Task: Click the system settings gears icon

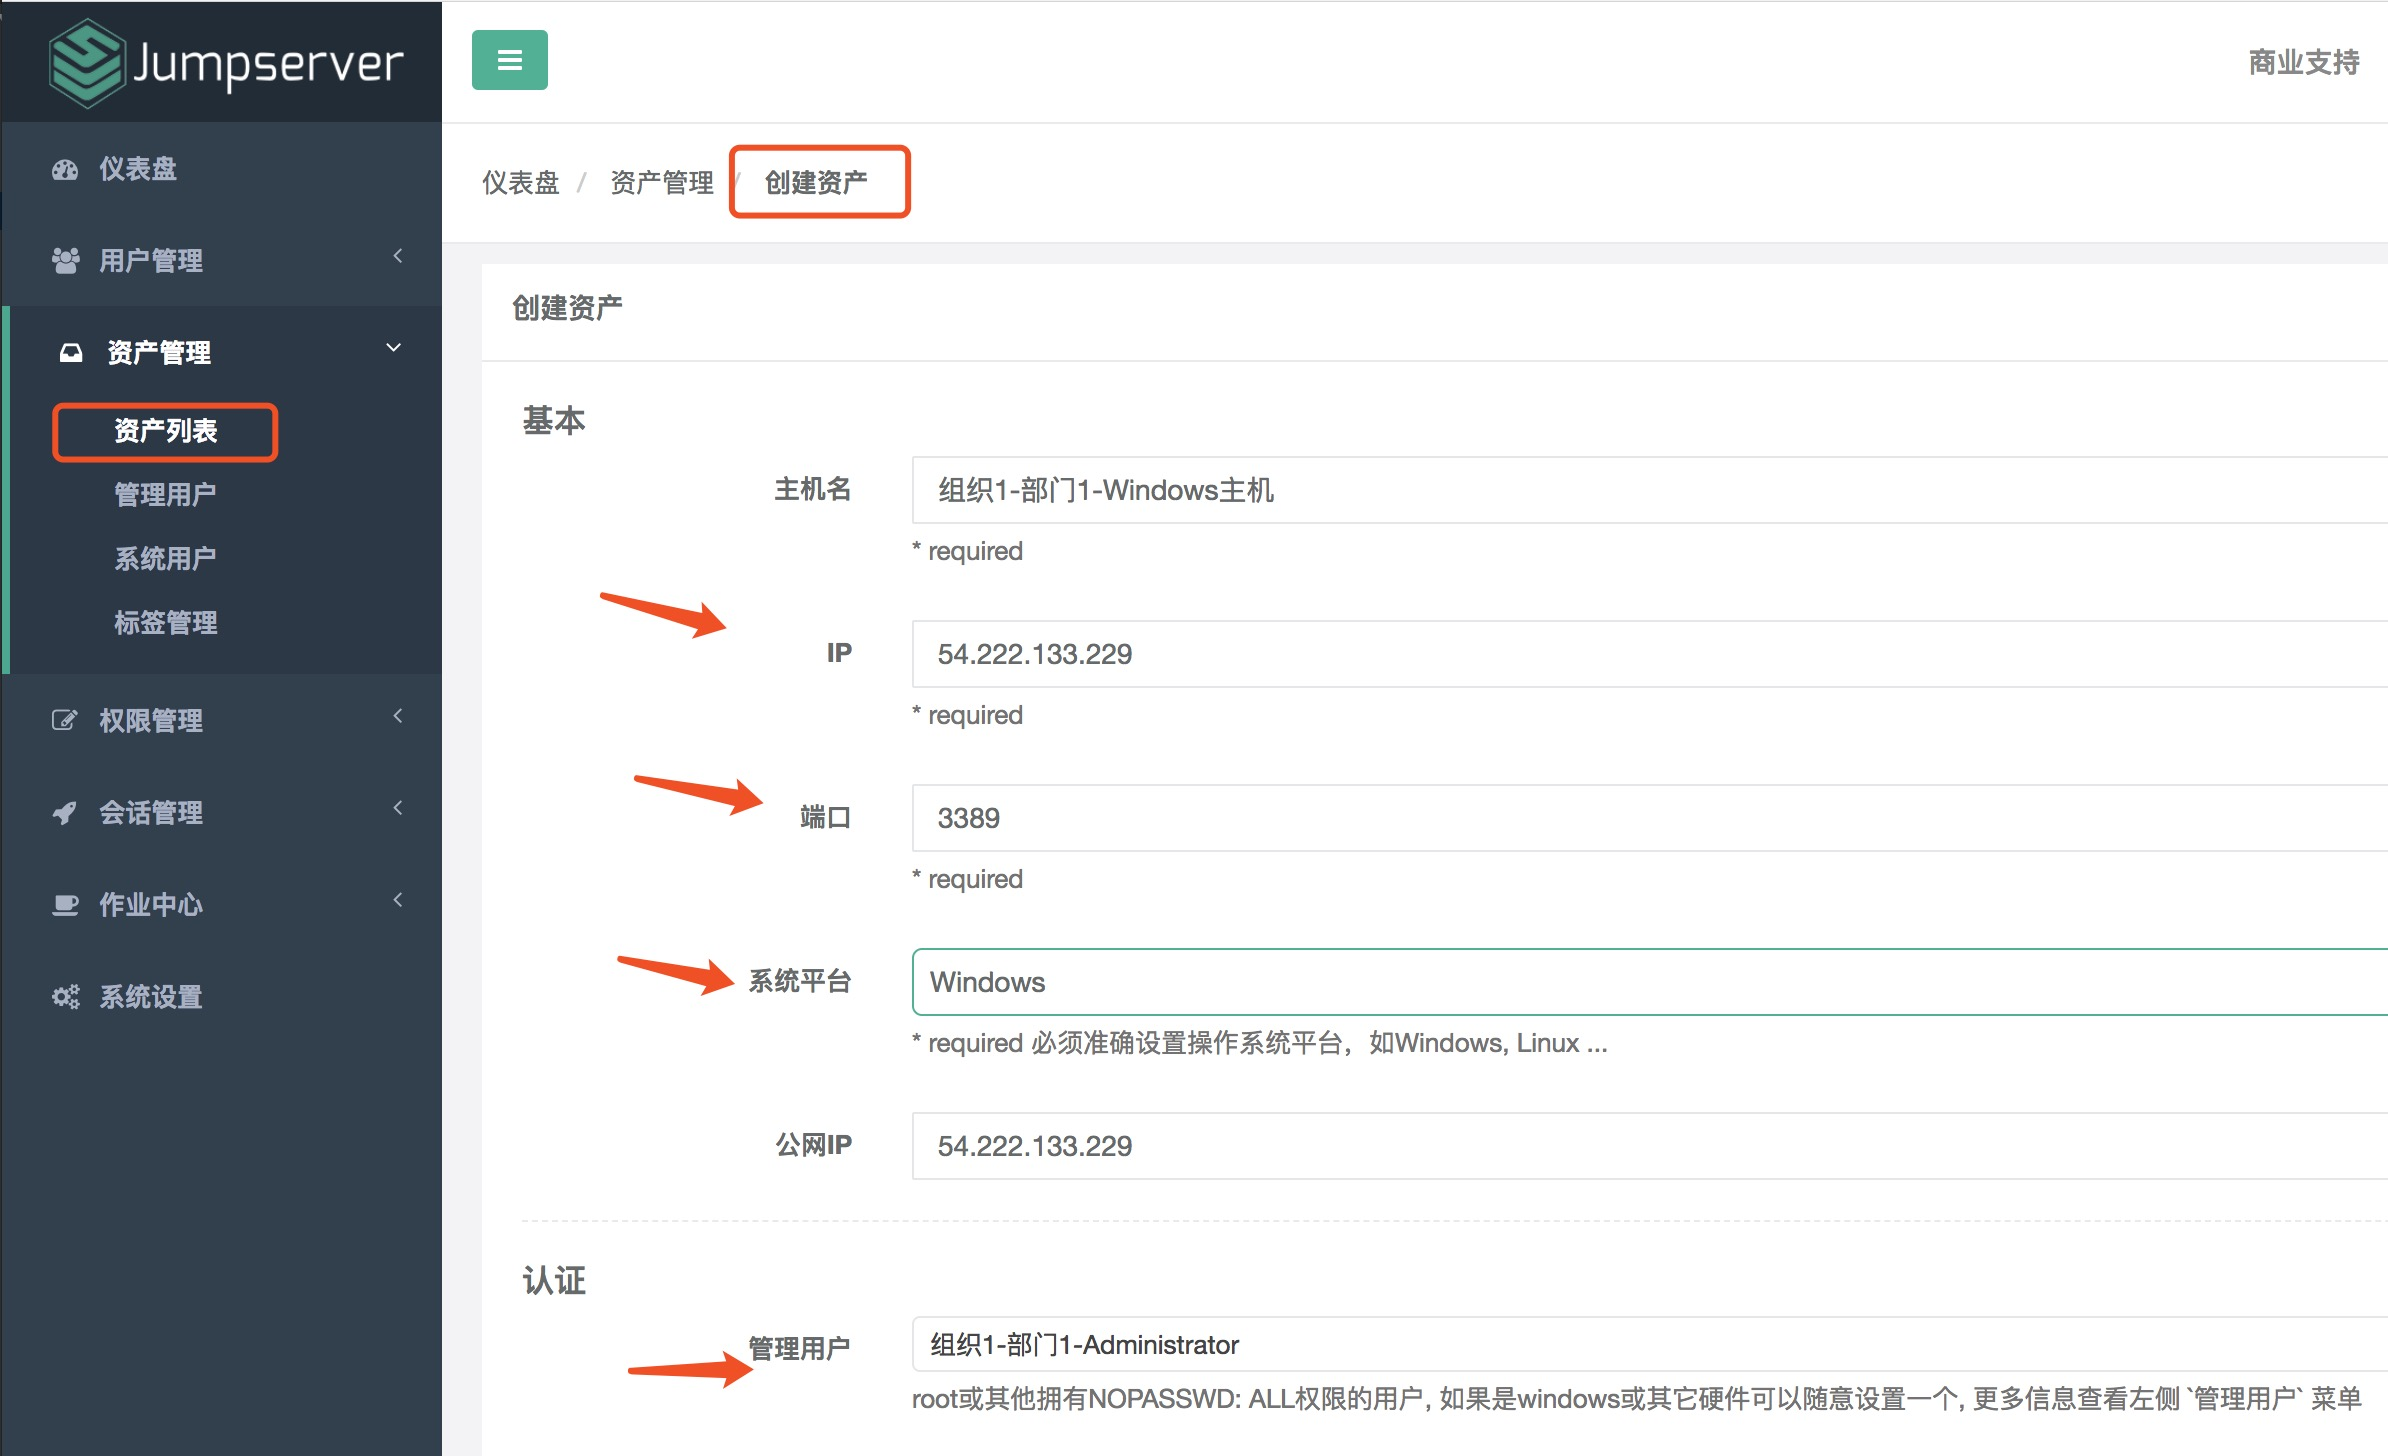Action: tap(65, 997)
